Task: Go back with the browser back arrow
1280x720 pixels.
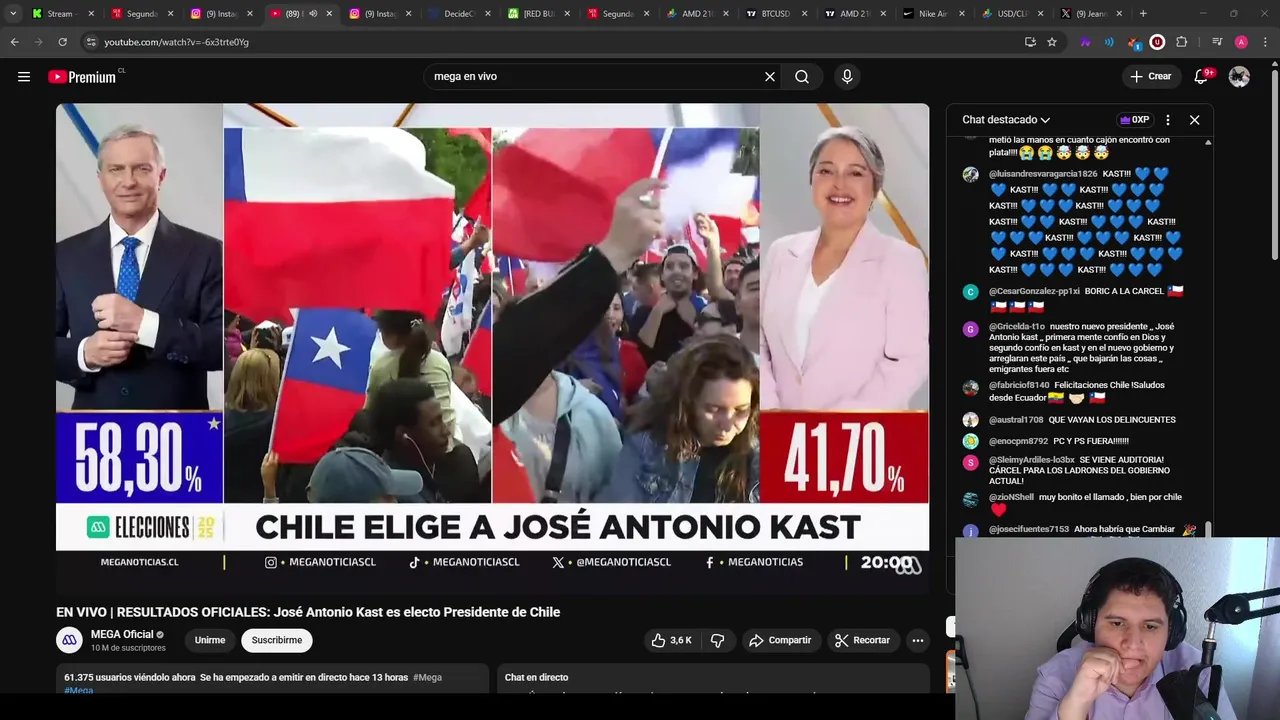Action: point(14,42)
